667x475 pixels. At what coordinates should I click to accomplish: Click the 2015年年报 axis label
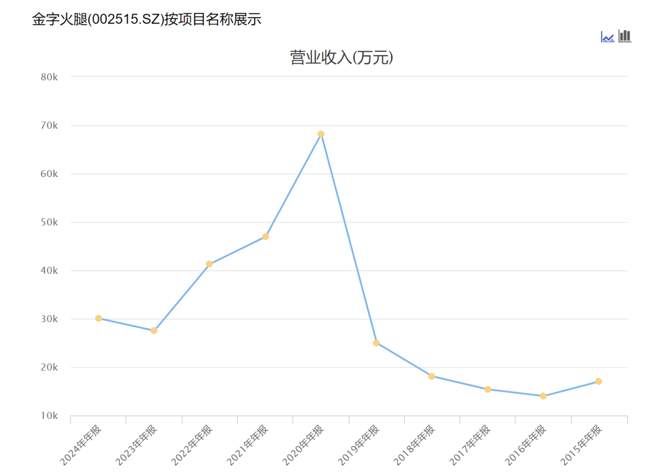coord(581,445)
